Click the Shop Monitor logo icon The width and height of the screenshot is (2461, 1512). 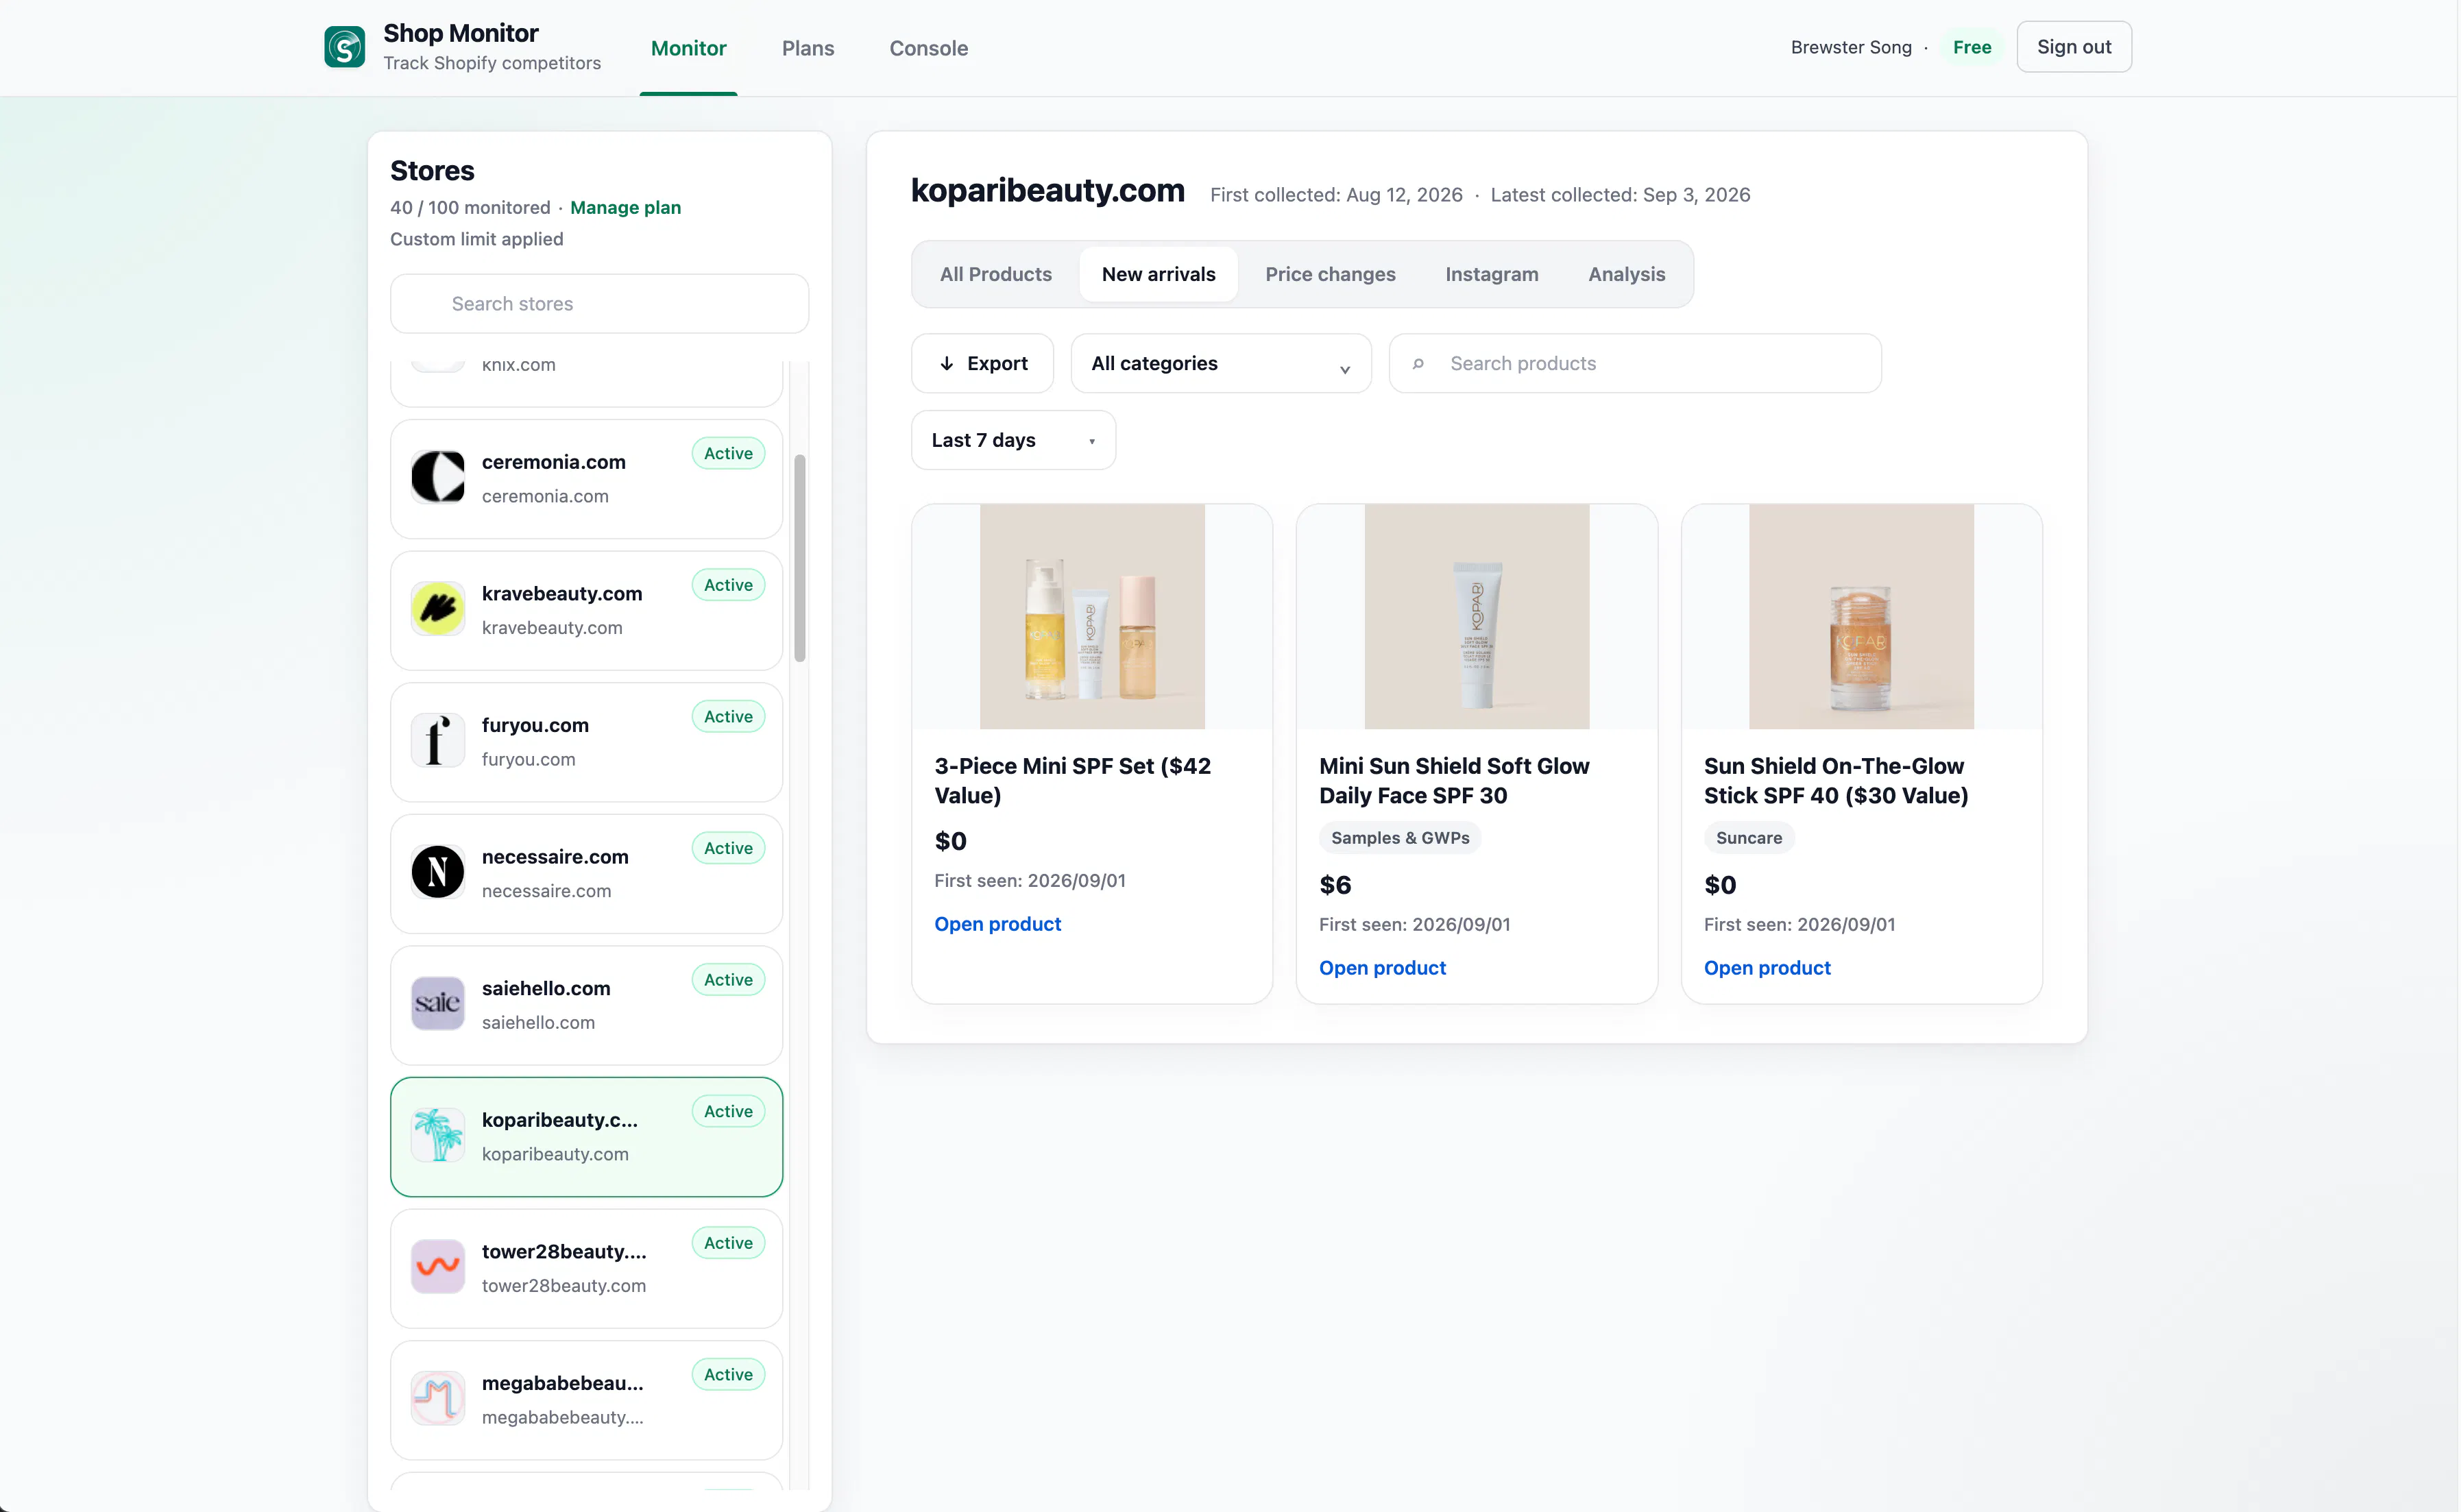(344, 47)
